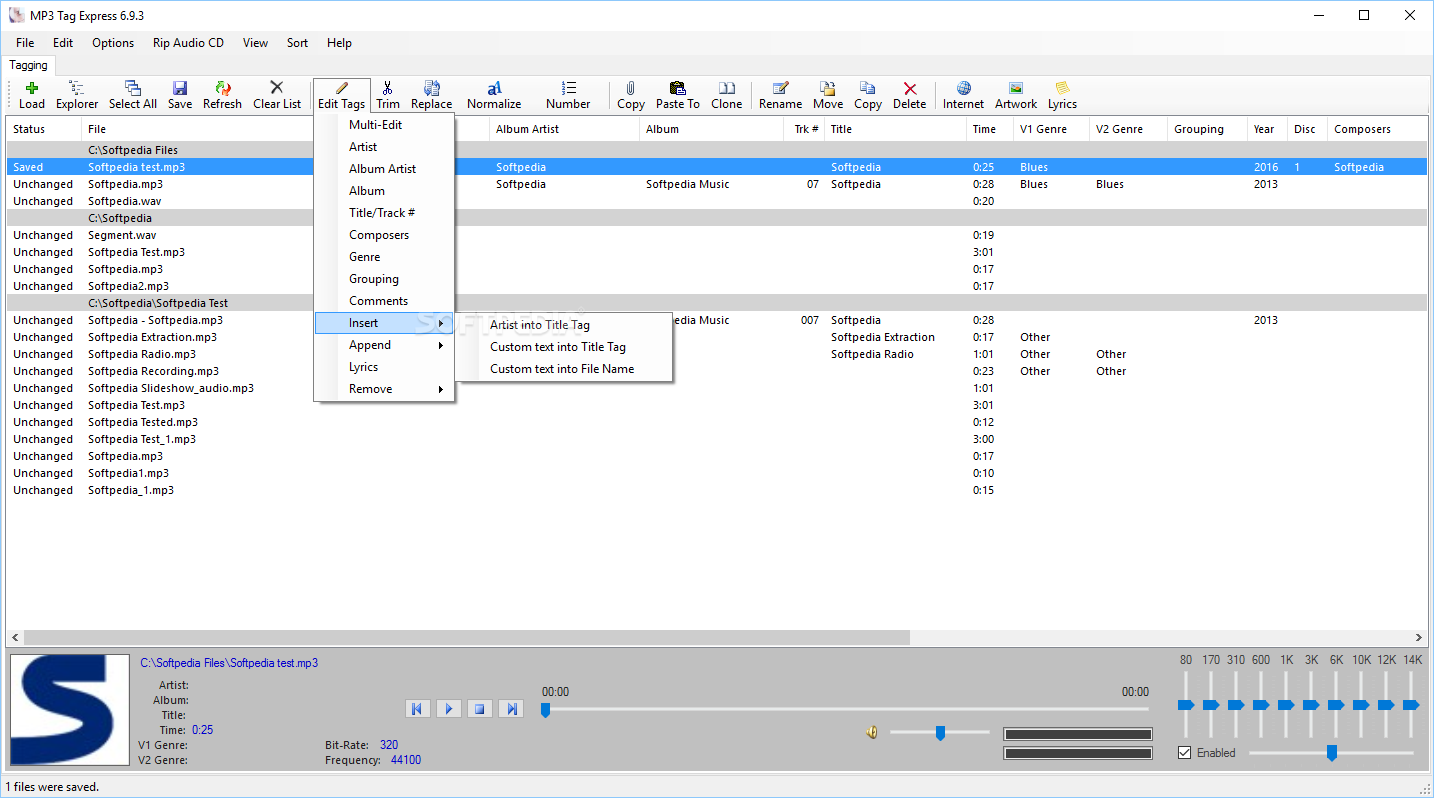This screenshot has height=798, width=1434.
Task: Click the 14K equalizer band slider
Action: (1411, 705)
